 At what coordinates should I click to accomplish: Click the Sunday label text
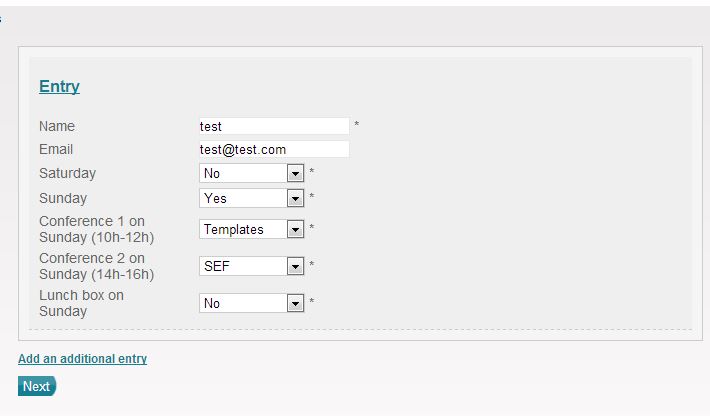(x=63, y=198)
